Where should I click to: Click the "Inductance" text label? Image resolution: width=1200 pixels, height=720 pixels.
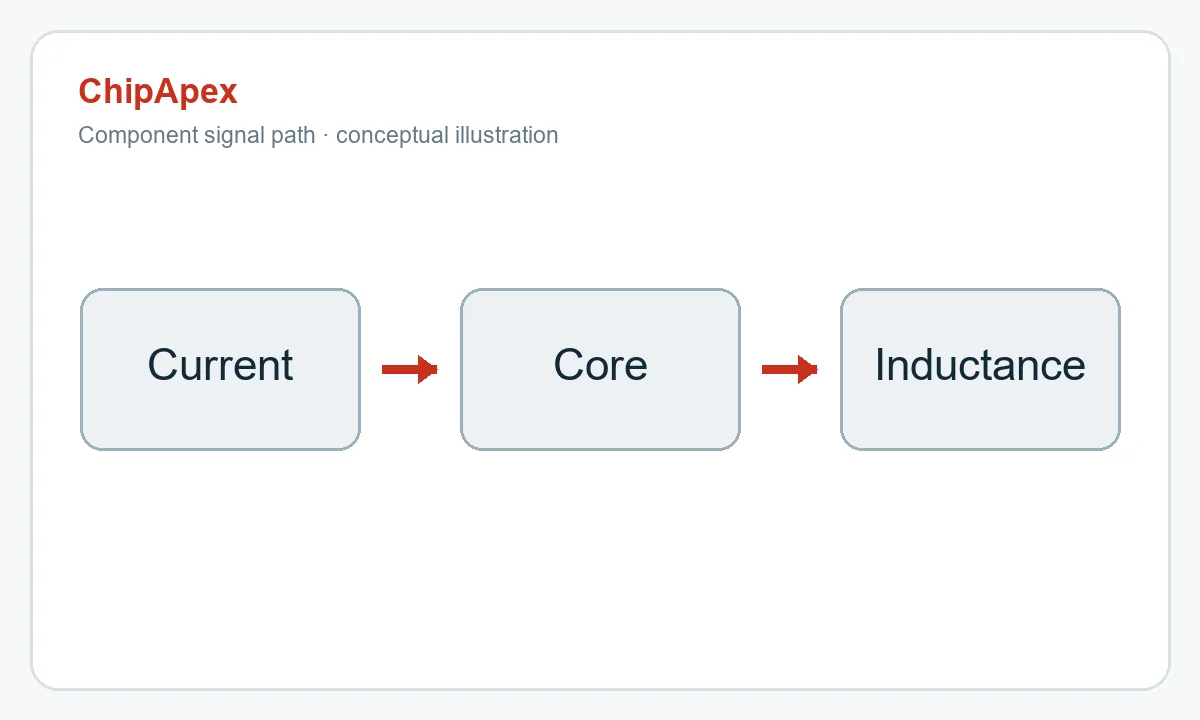[x=980, y=365]
